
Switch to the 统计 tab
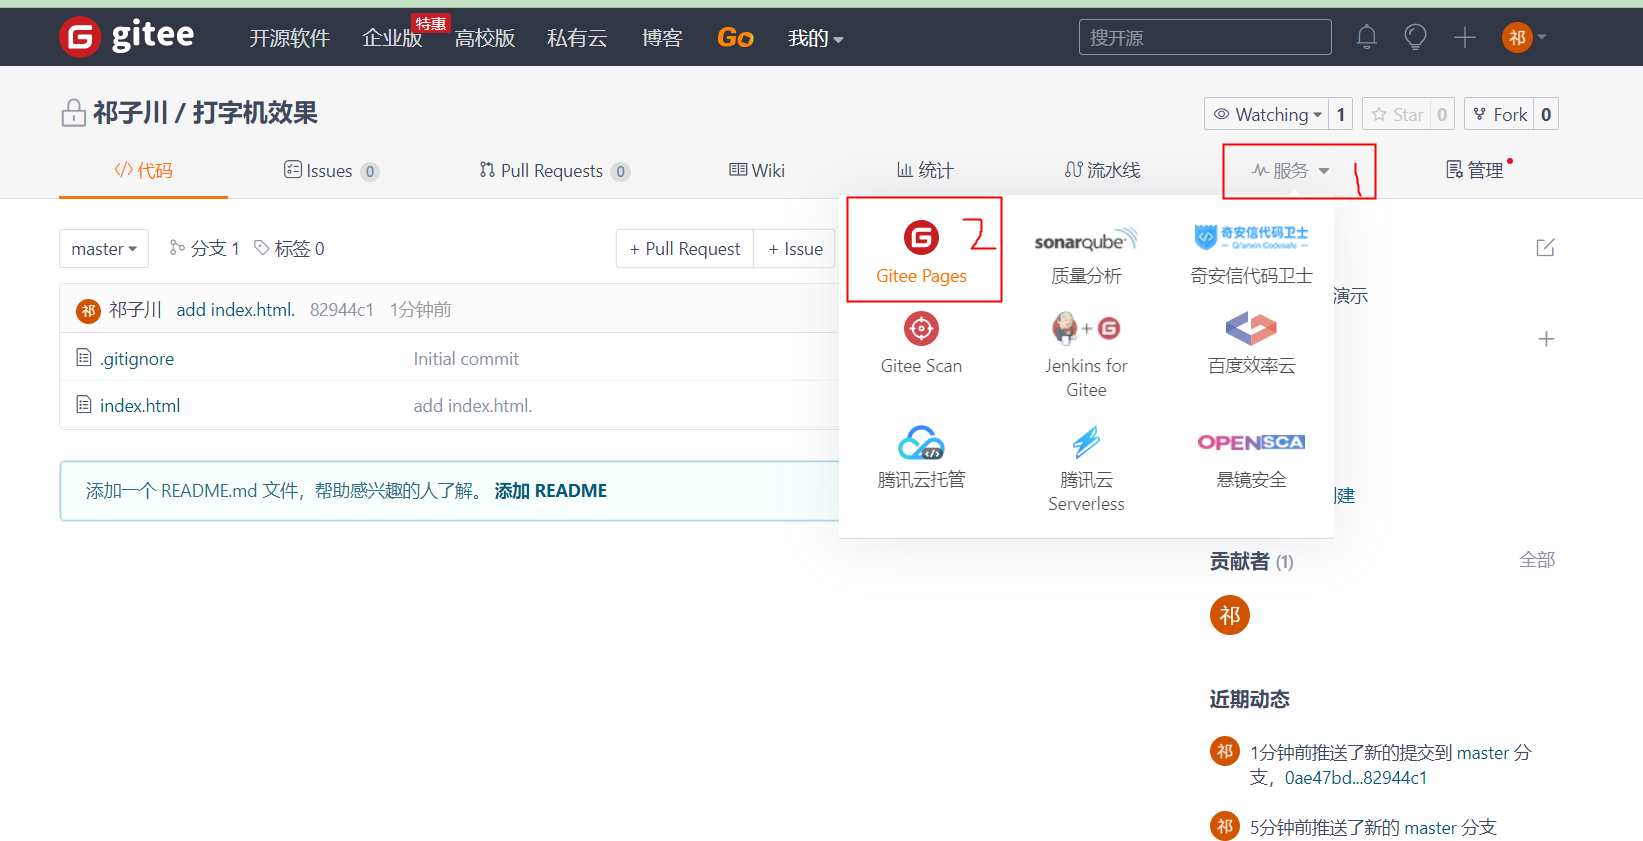click(x=925, y=171)
